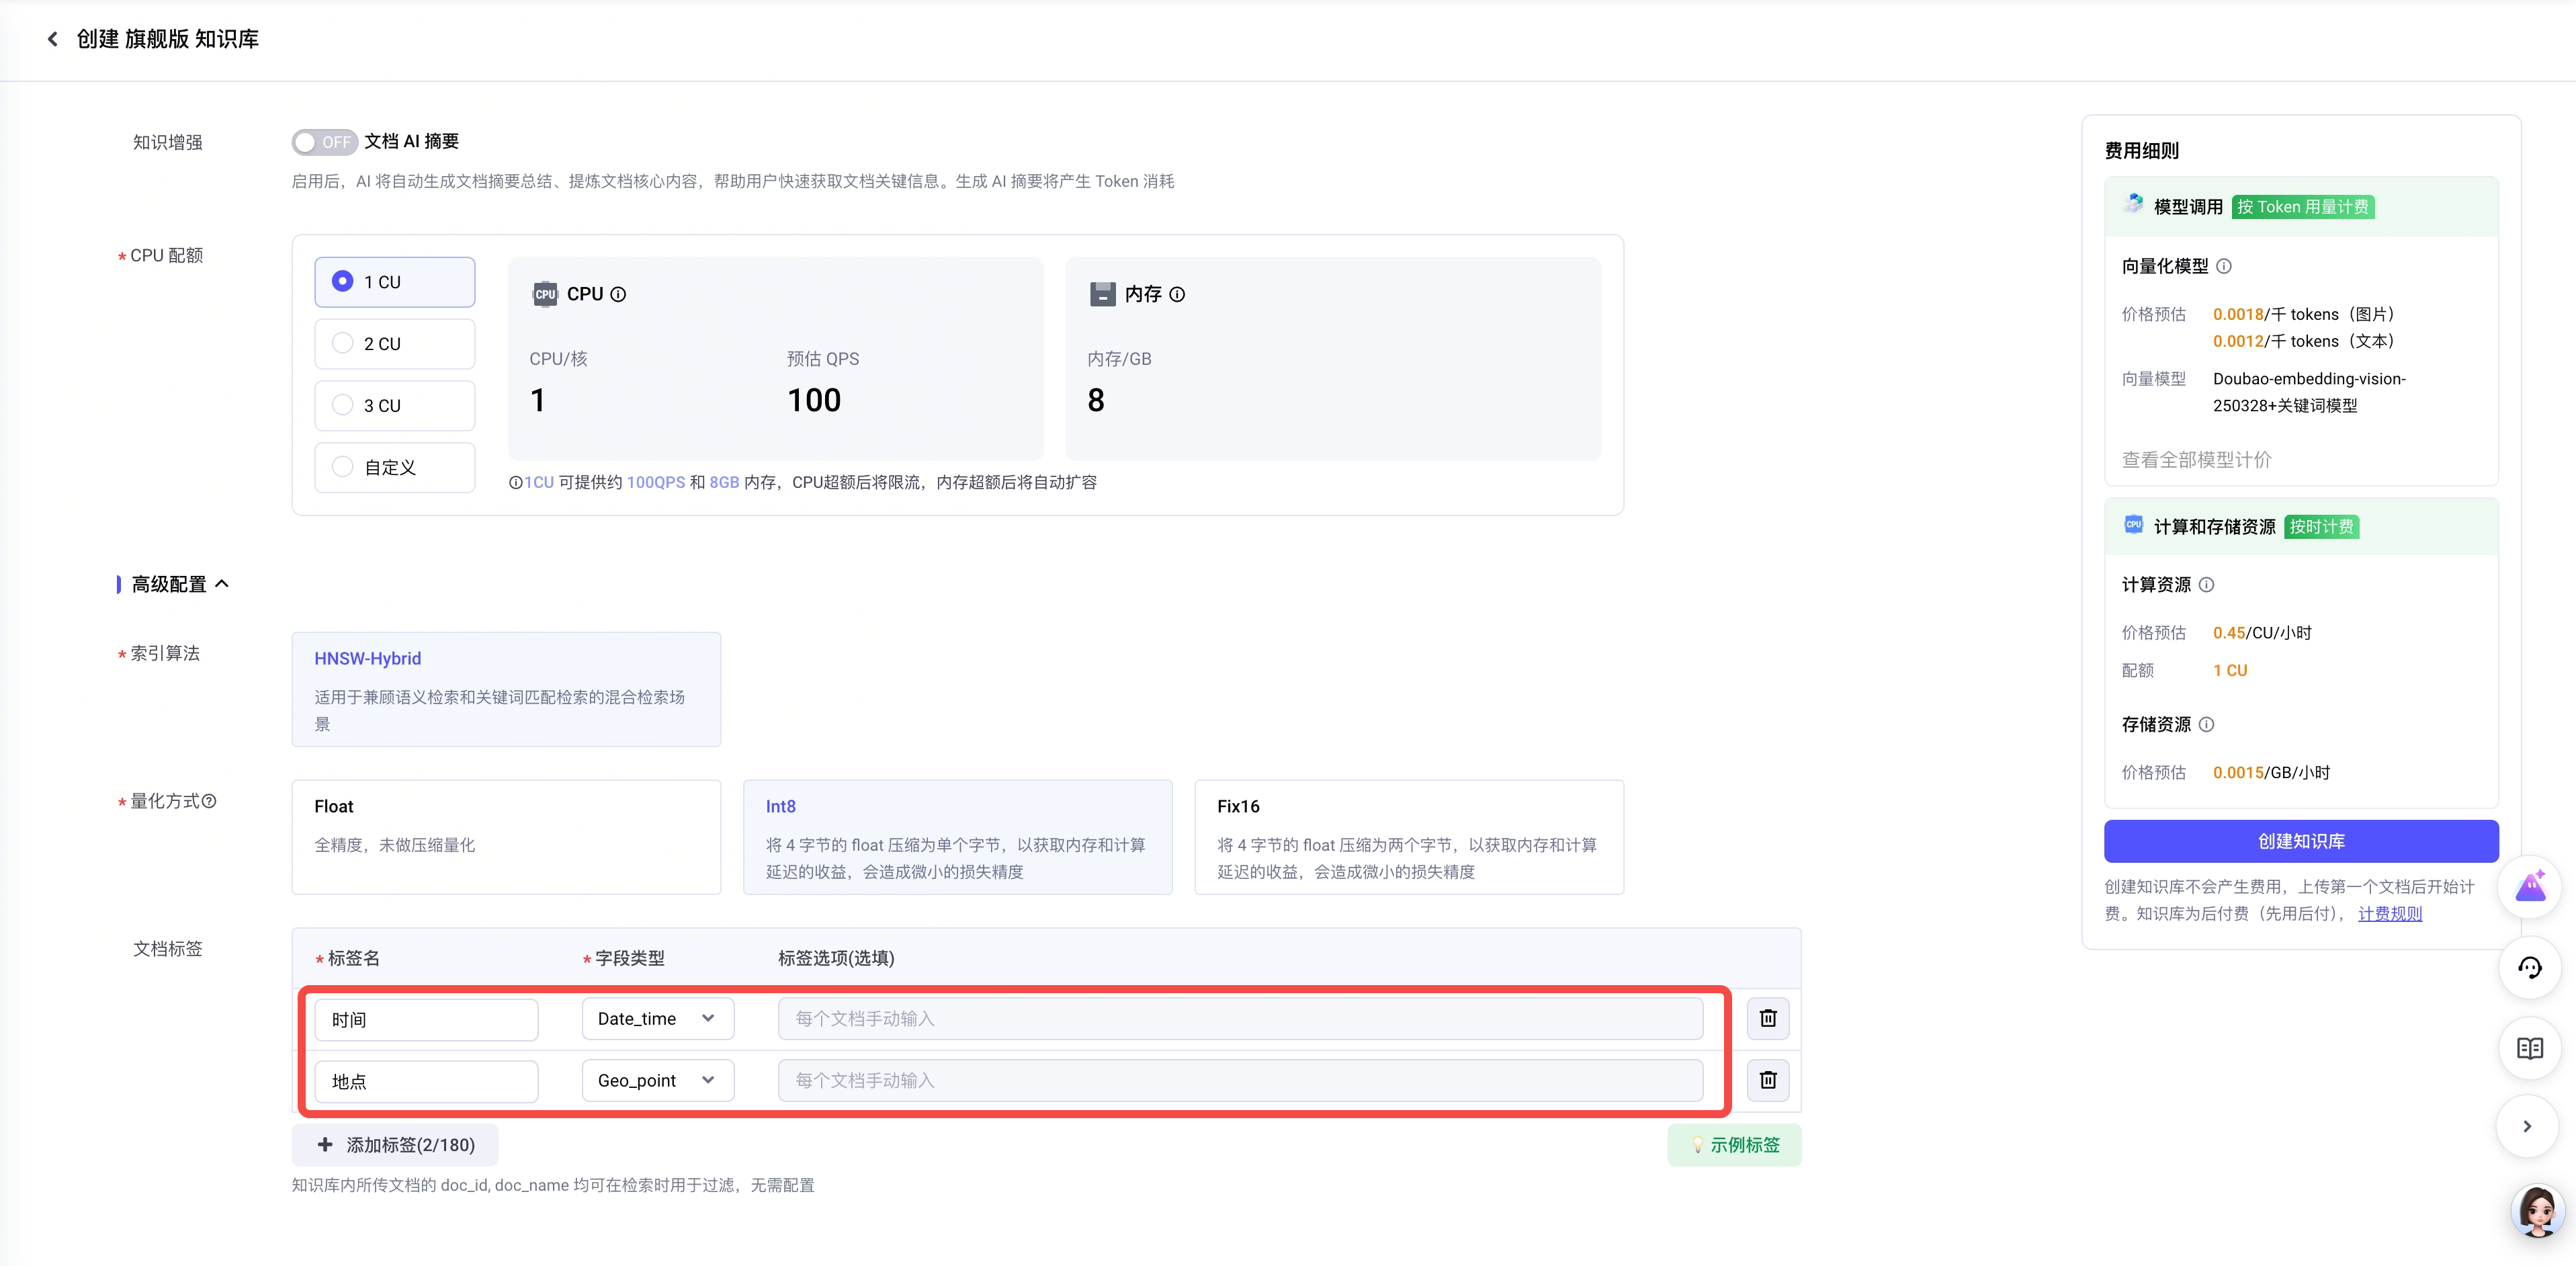This screenshot has width=2576, height=1266.
Task: Click the 向量化模型 info icon
Action: (2224, 266)
